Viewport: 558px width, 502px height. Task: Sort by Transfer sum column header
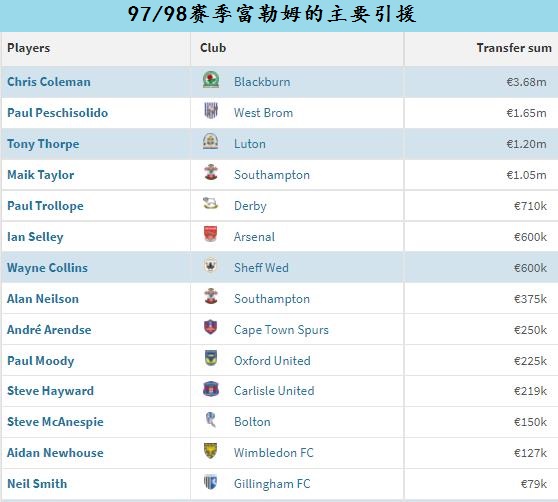pyautogui.click(x=514, y=48)
